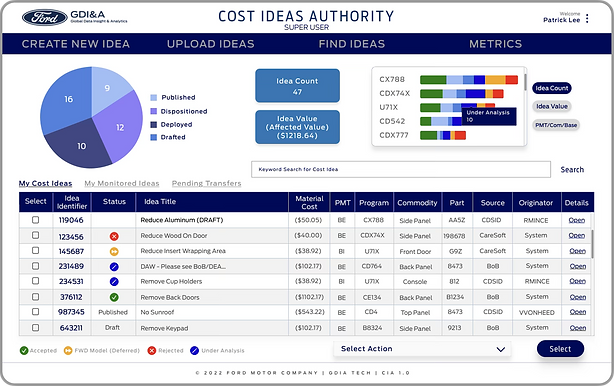
Task: Click the program chart scrollbar
Action: click(x=525, y=83)
